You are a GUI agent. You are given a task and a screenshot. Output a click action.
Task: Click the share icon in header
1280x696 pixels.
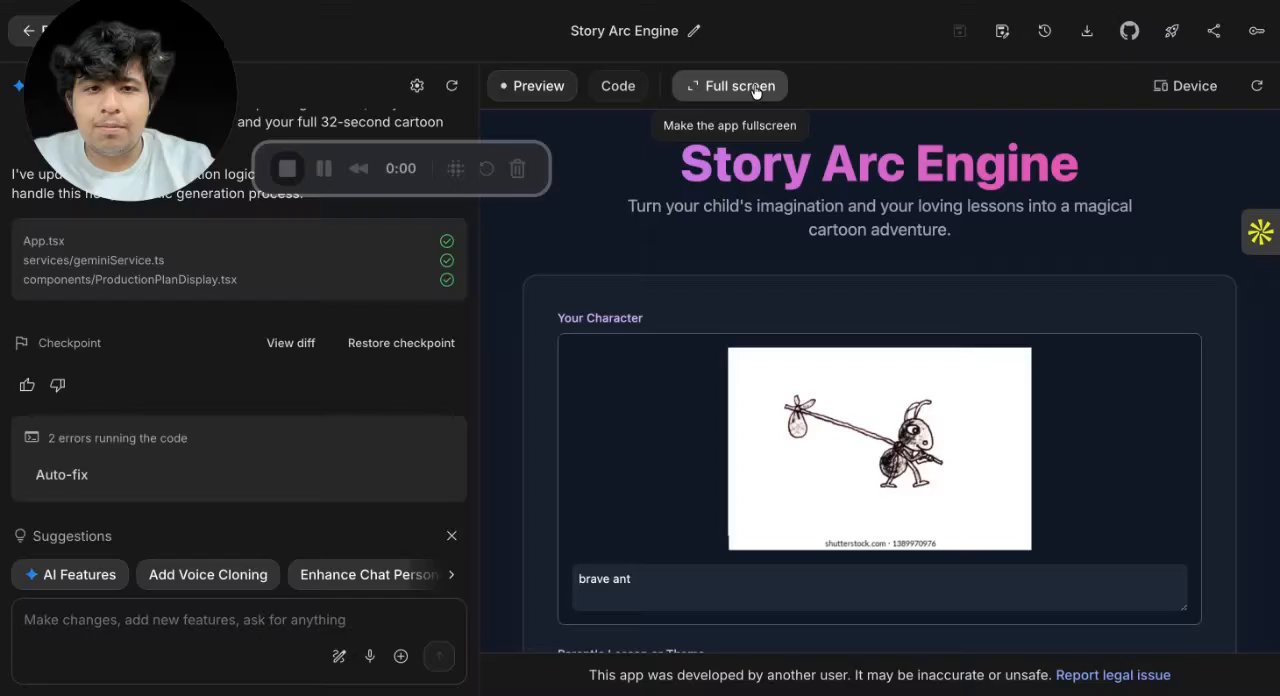click(1214, 31)
